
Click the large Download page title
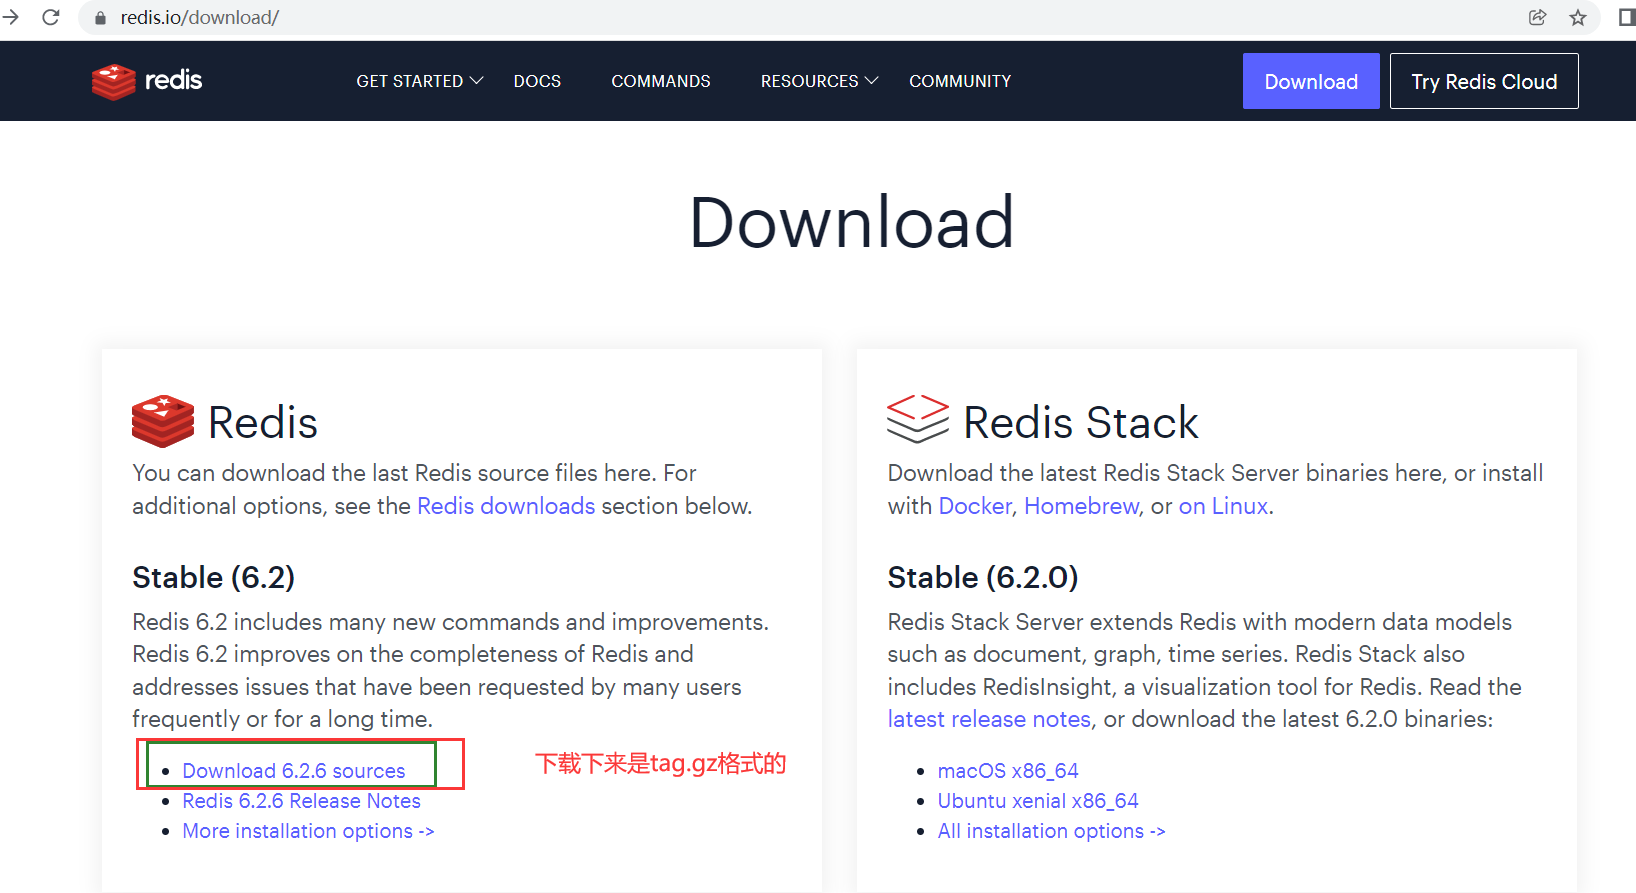point(852,222)
